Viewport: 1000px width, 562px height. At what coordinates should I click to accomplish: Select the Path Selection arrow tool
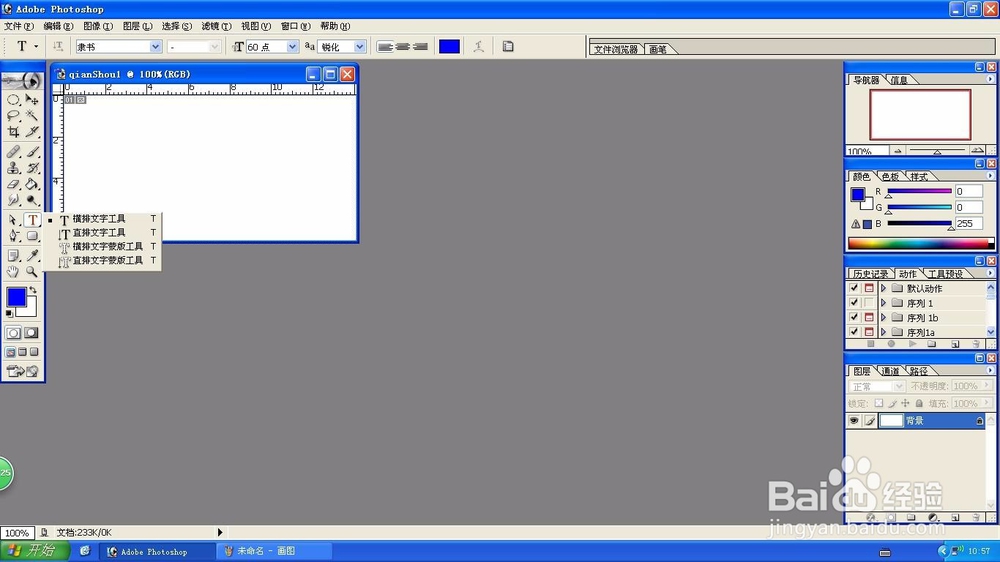coord(13,220)
